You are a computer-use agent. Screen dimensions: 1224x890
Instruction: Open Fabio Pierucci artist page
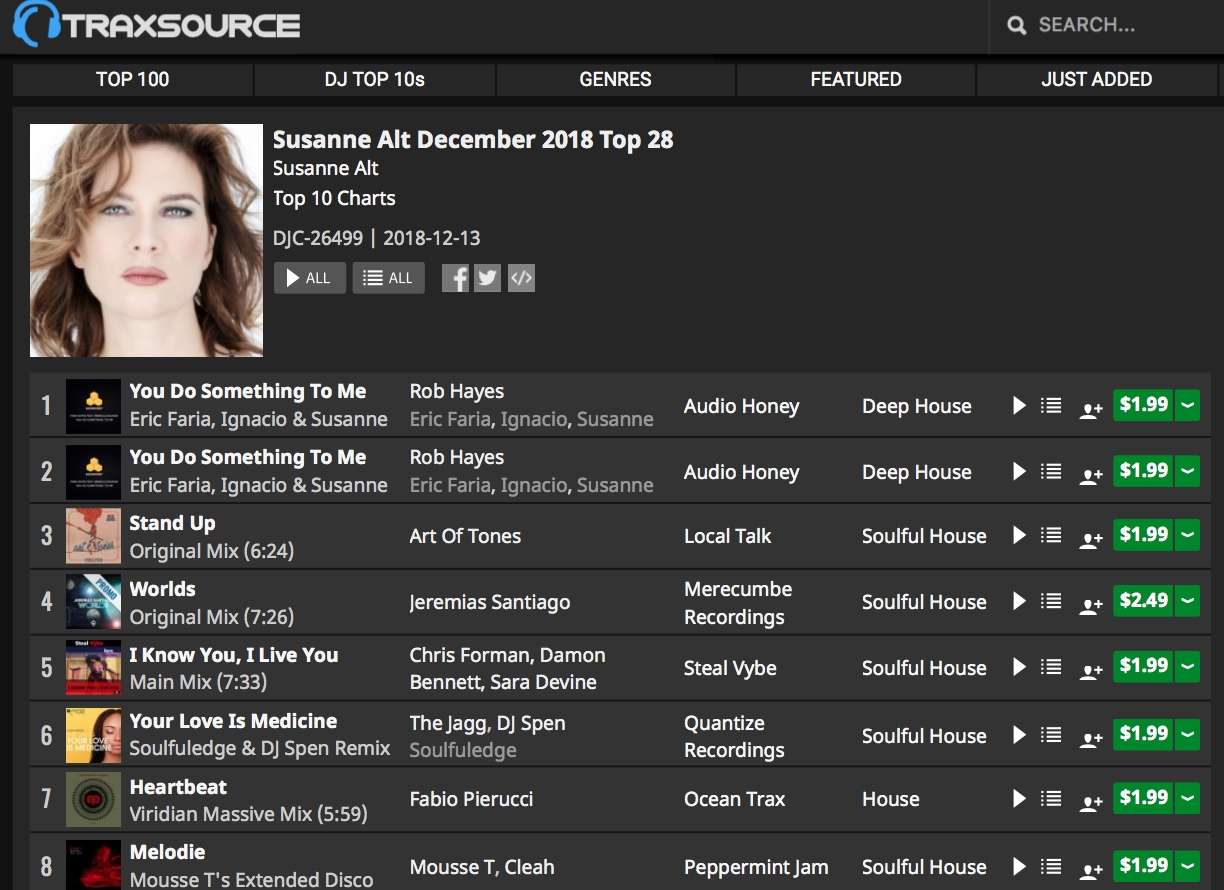(471, 799)
